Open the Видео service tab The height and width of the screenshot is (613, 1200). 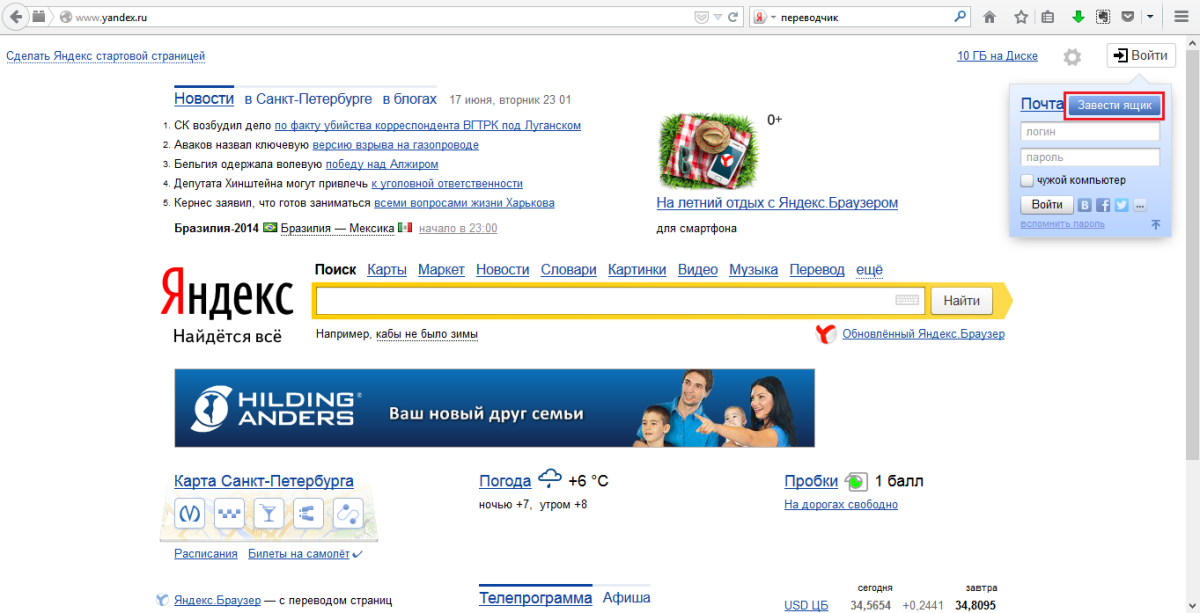(x=698, y=270)
